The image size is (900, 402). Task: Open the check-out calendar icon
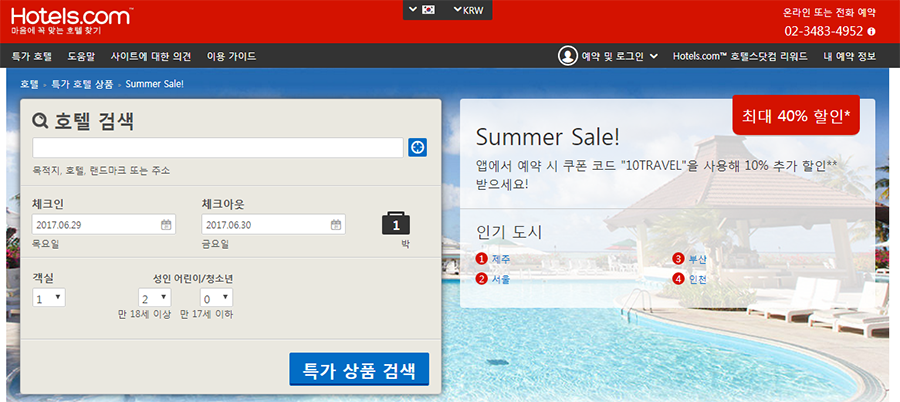tap(335, 225)
